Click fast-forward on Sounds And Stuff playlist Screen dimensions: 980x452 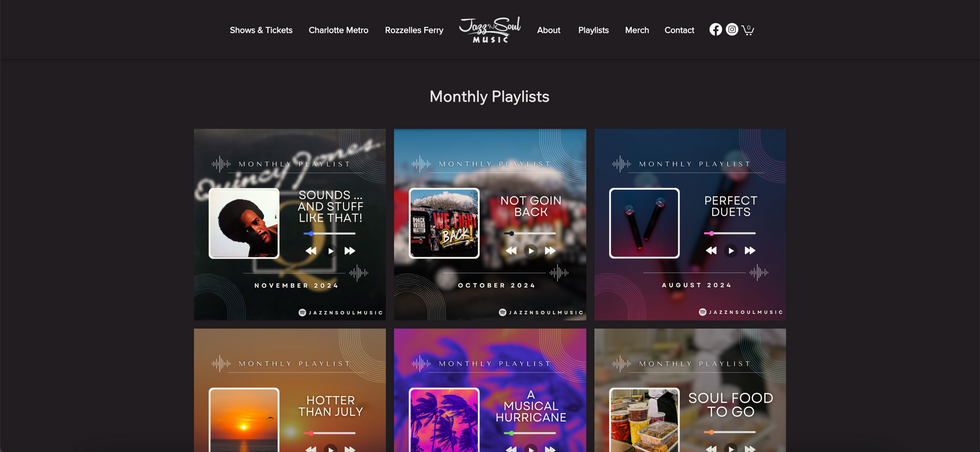[x=350, y=251]
